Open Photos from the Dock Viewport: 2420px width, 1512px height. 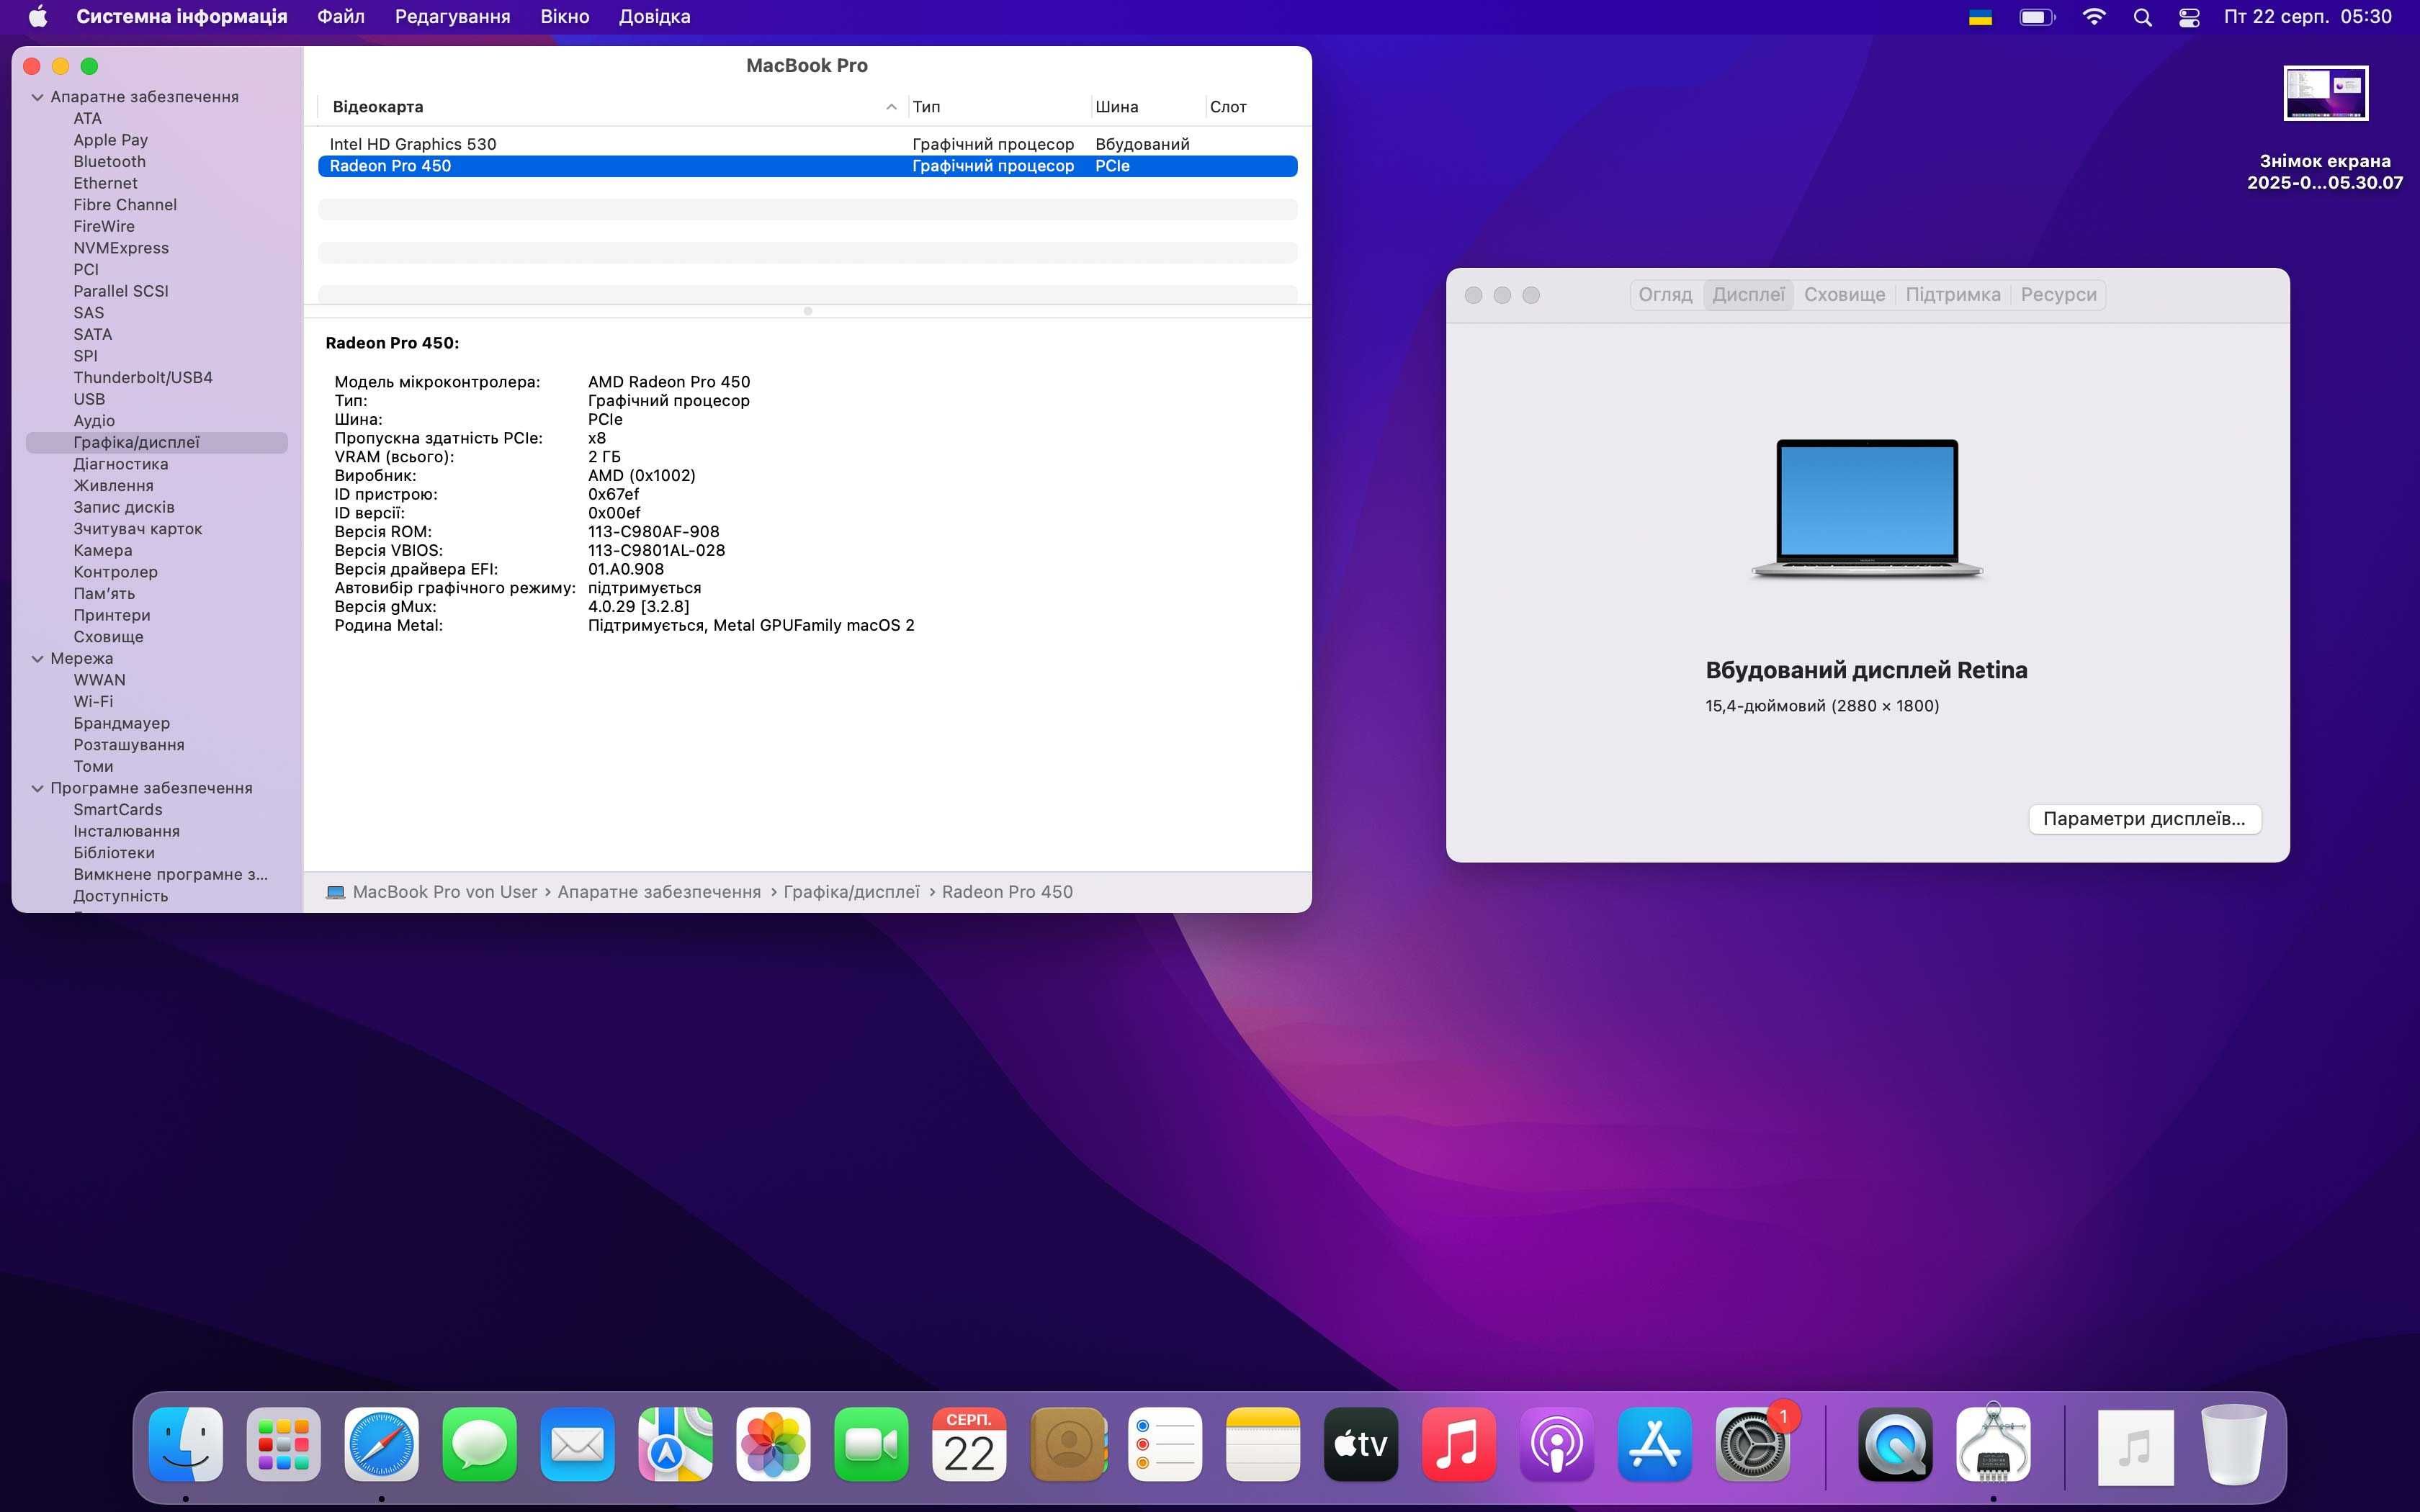click(x=774, y=1444)
